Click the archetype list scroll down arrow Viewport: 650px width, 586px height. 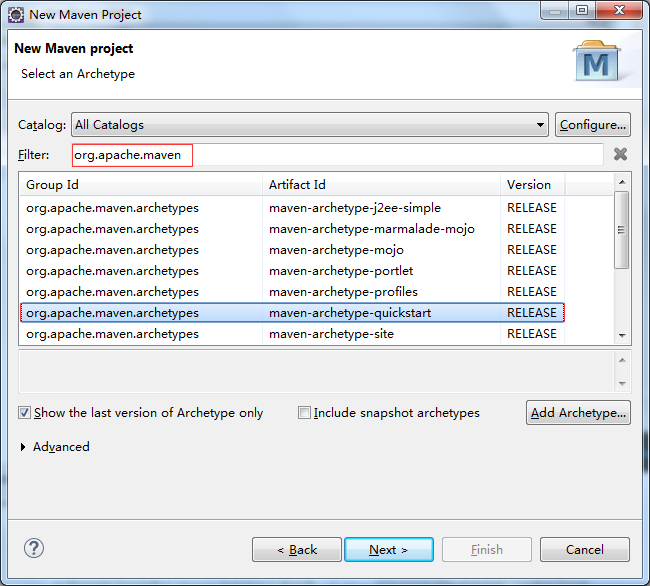coord(622,336)
